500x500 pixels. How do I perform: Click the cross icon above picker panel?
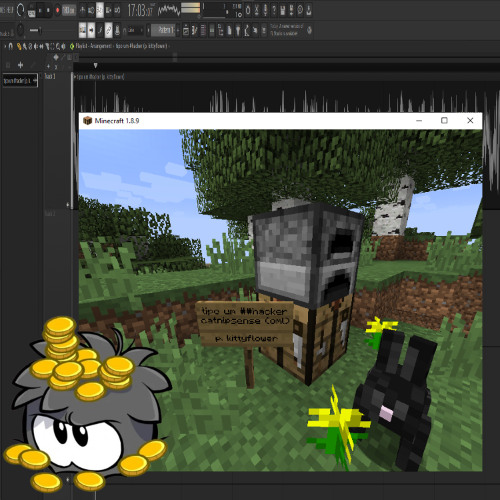click(x=20, y=65)
